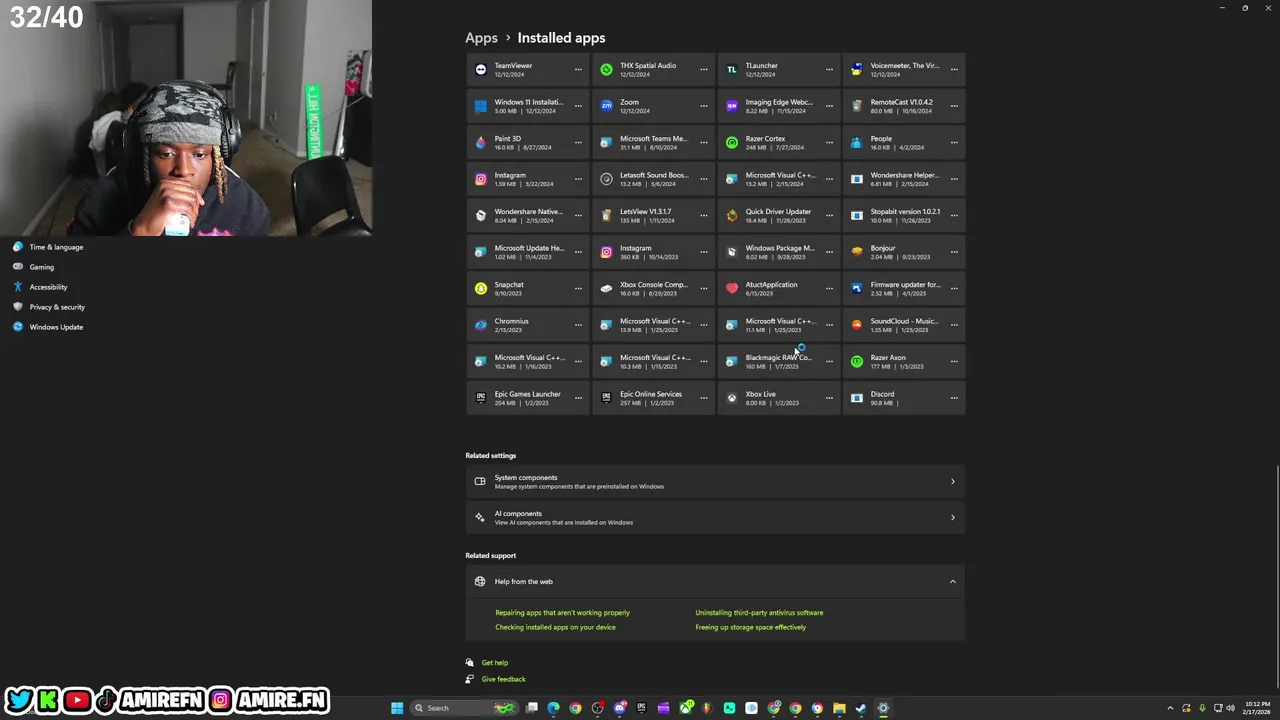Open Microsoft Edge from the taskbar
Viewport: 1280px width, 720px height.
click(x=553, y=708)
